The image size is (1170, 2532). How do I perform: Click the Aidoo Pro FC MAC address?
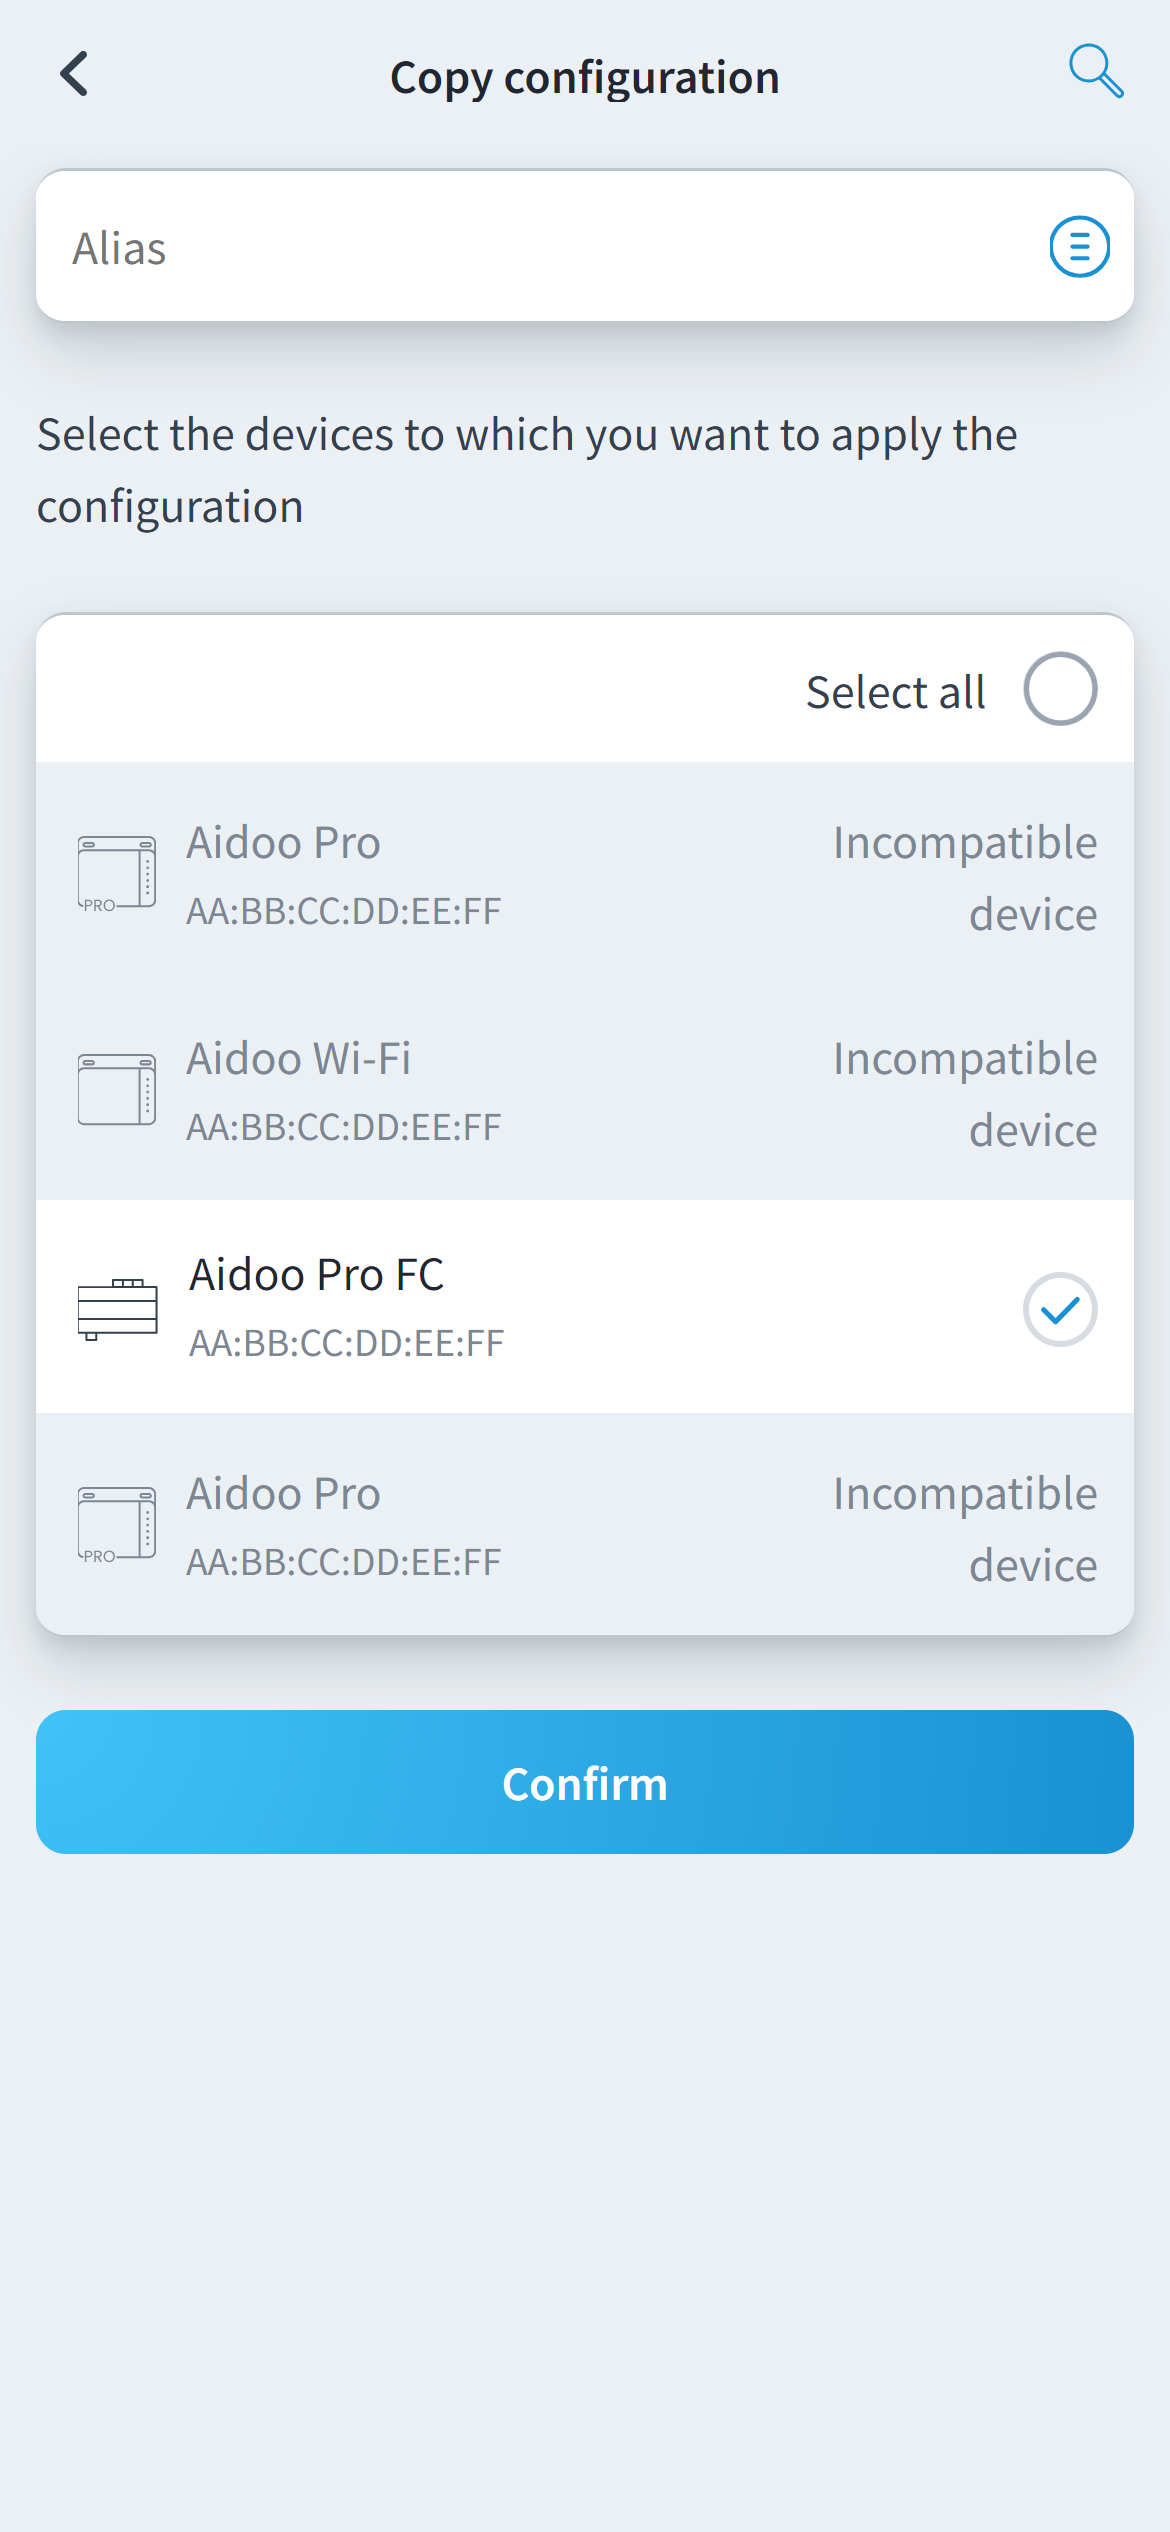click(347, 1343)
